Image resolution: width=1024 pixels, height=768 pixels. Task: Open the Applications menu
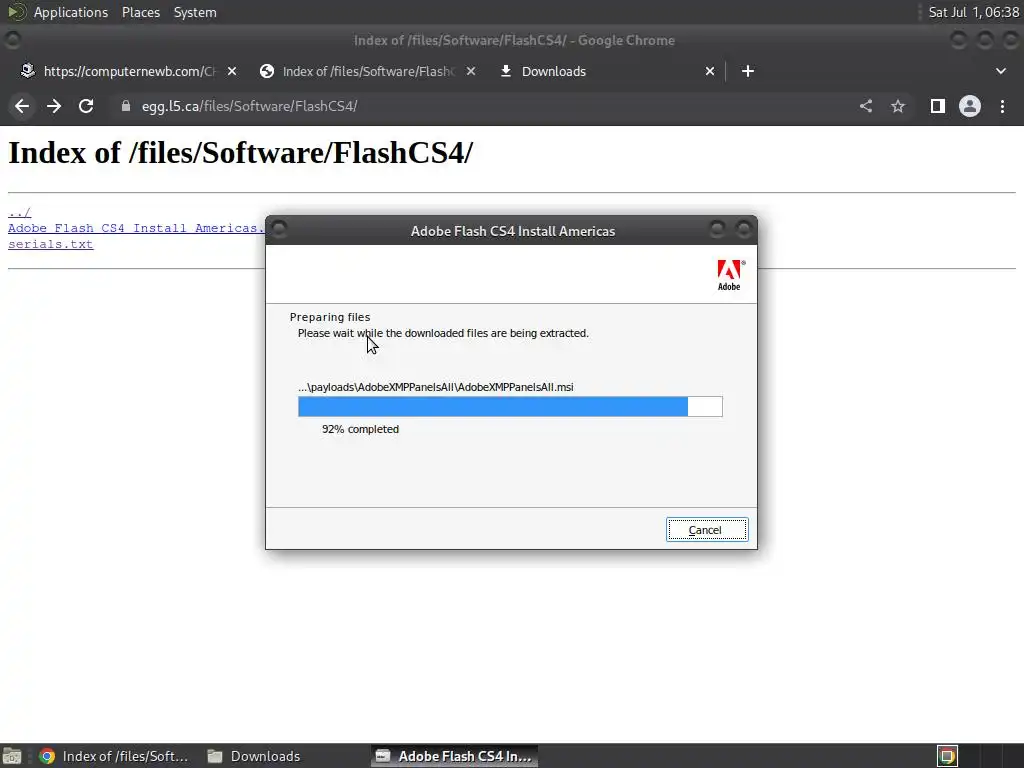[x=71, y=12]
